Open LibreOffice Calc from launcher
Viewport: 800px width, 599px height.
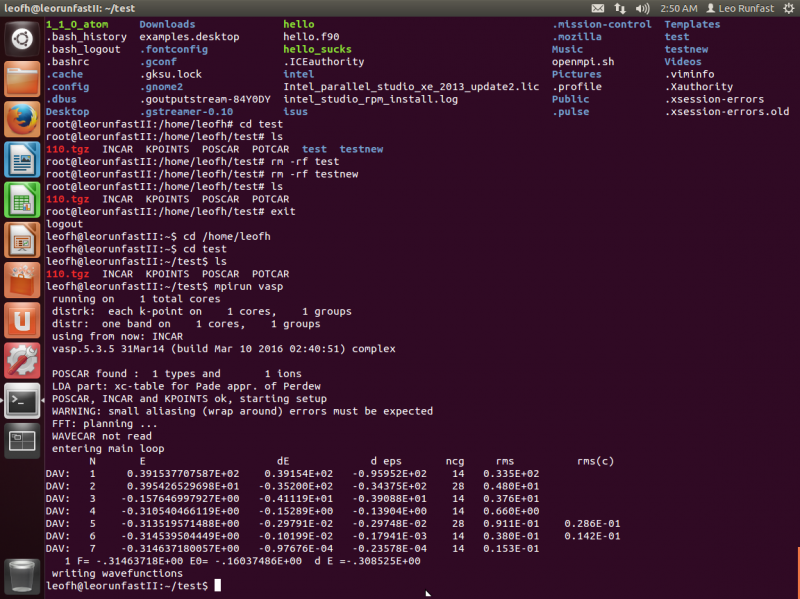pyautogui.click(x=22, y=200)
